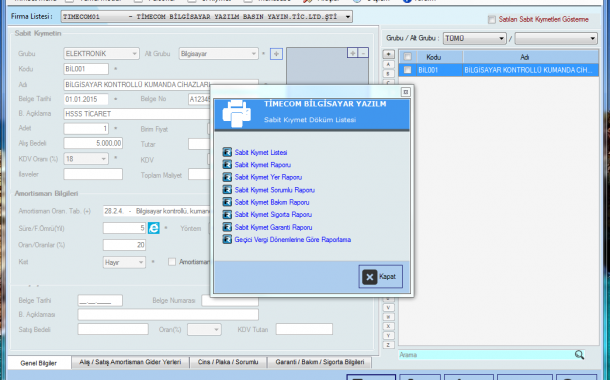Click the icon beside Sabit Kıymet Yer Raporu
The width and height of the screenshot is (610, 380).
pos(227,177)
